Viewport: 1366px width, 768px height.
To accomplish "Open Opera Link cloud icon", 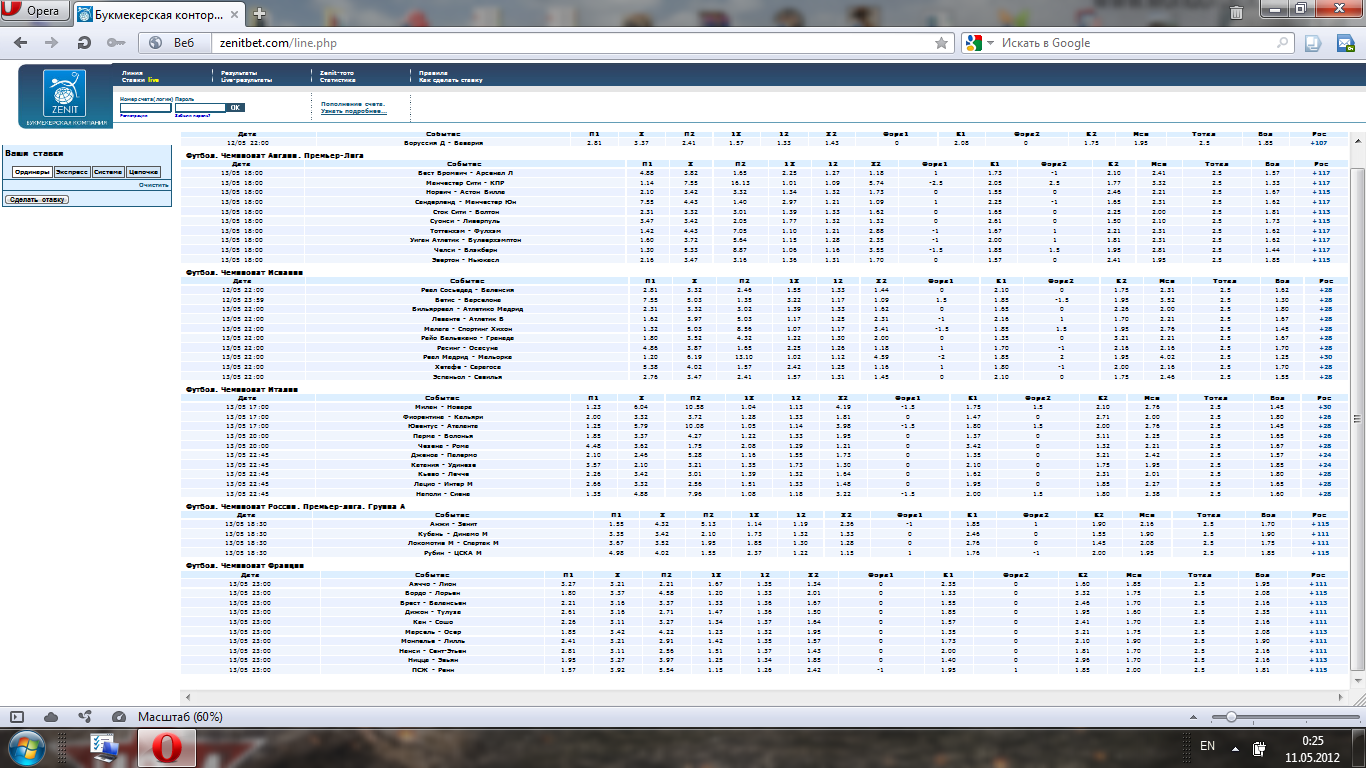I will pos(51,716).
